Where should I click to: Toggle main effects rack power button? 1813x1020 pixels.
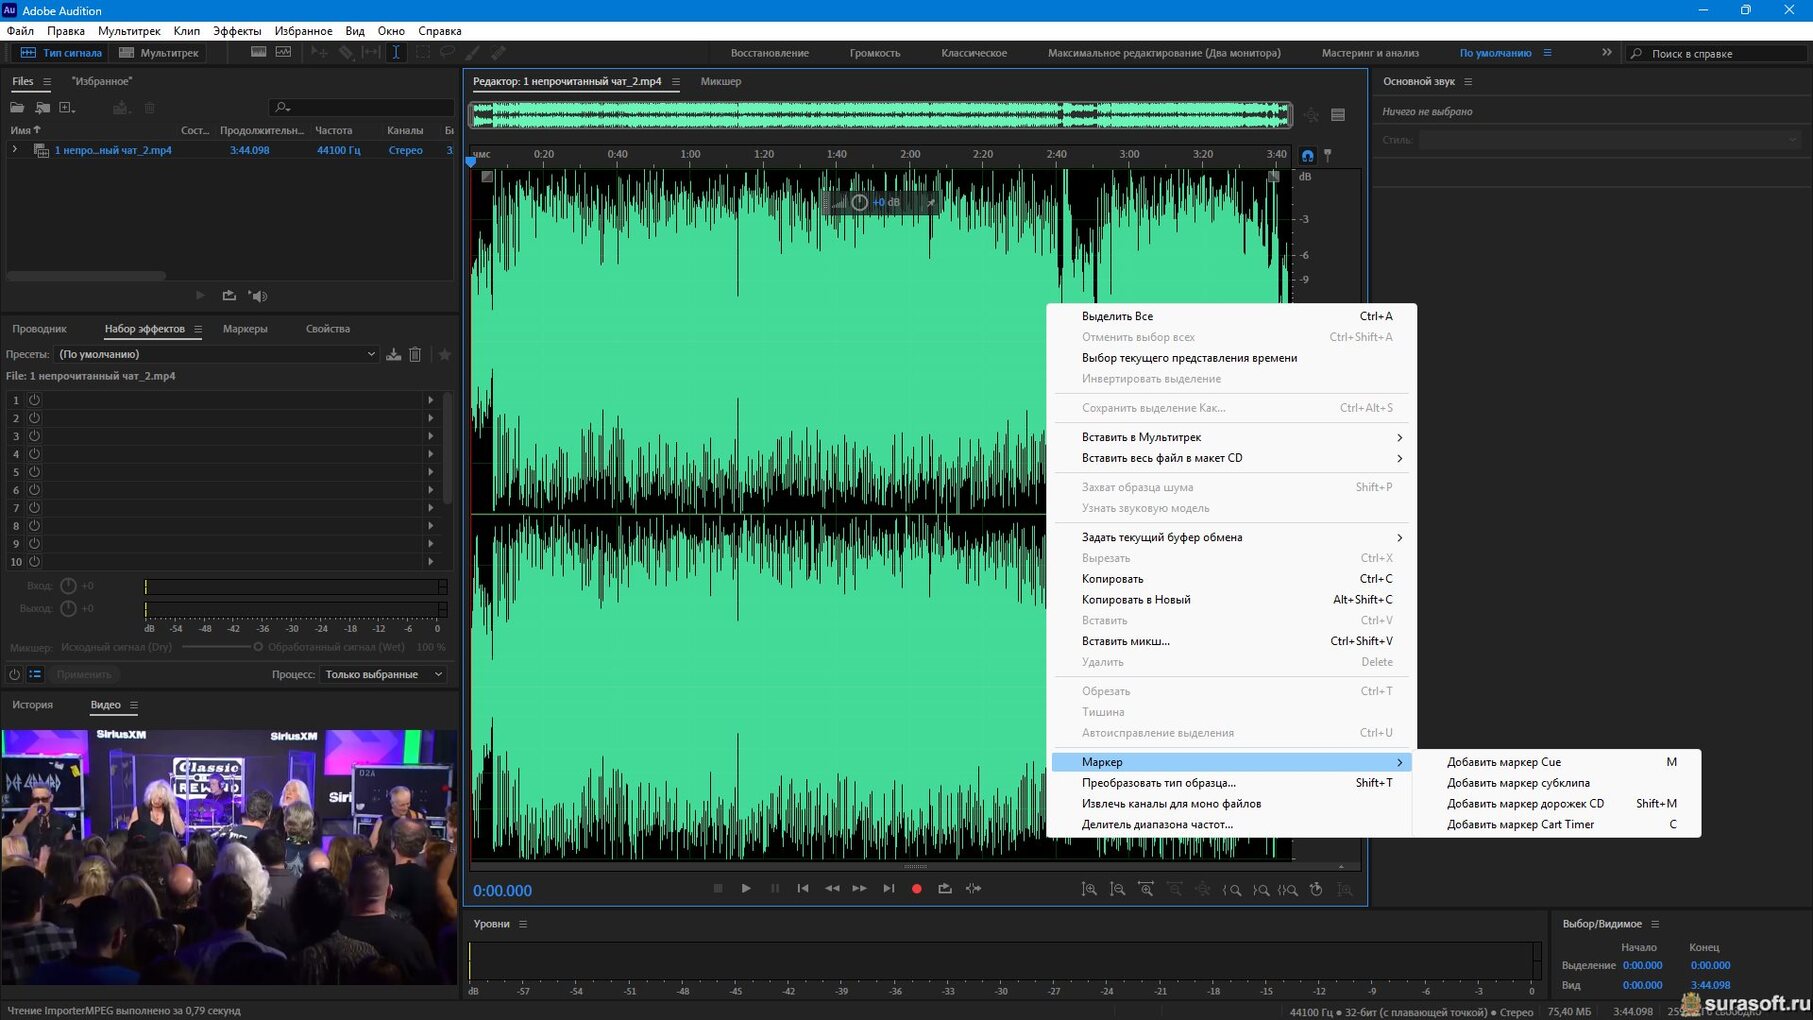coord(15,674)
